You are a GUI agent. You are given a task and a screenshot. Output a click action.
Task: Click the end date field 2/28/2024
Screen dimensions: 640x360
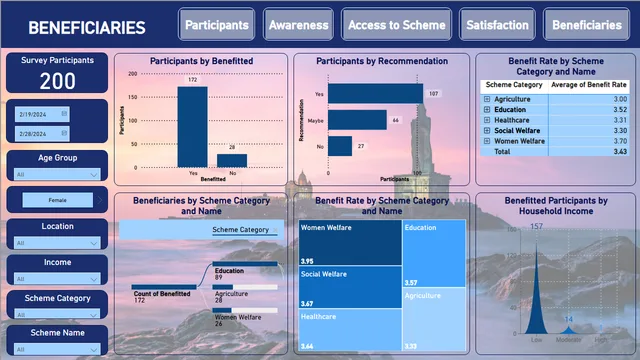tap(42, 133)
